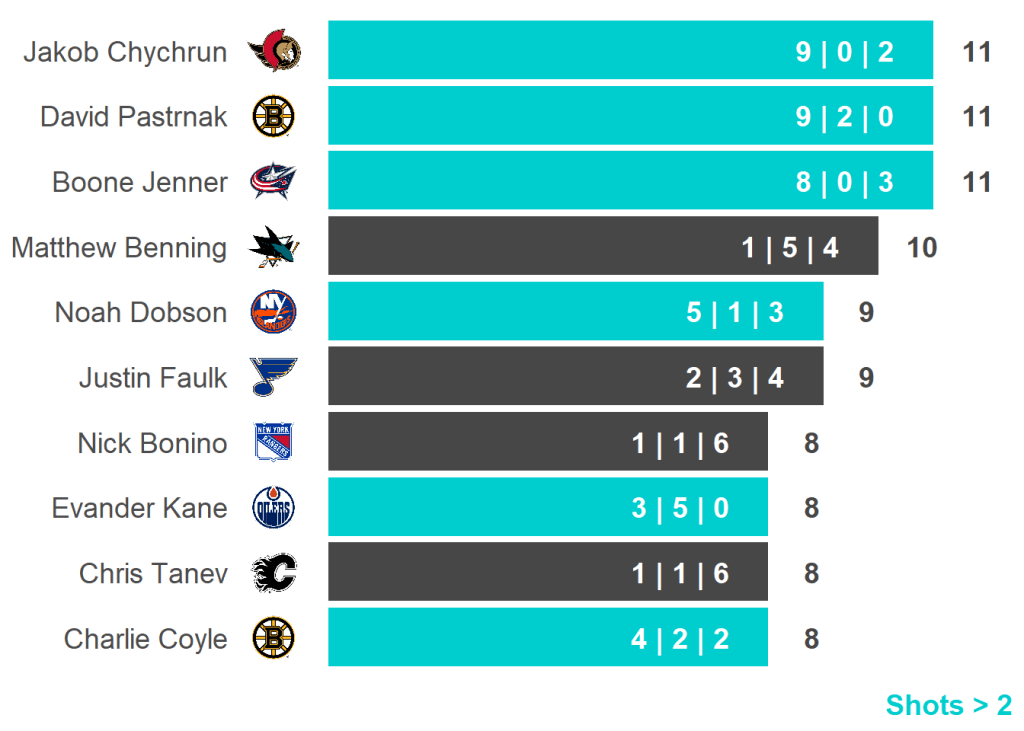
Task: Click Matthew Benning's dark gray bar
Action: (603, 246)
